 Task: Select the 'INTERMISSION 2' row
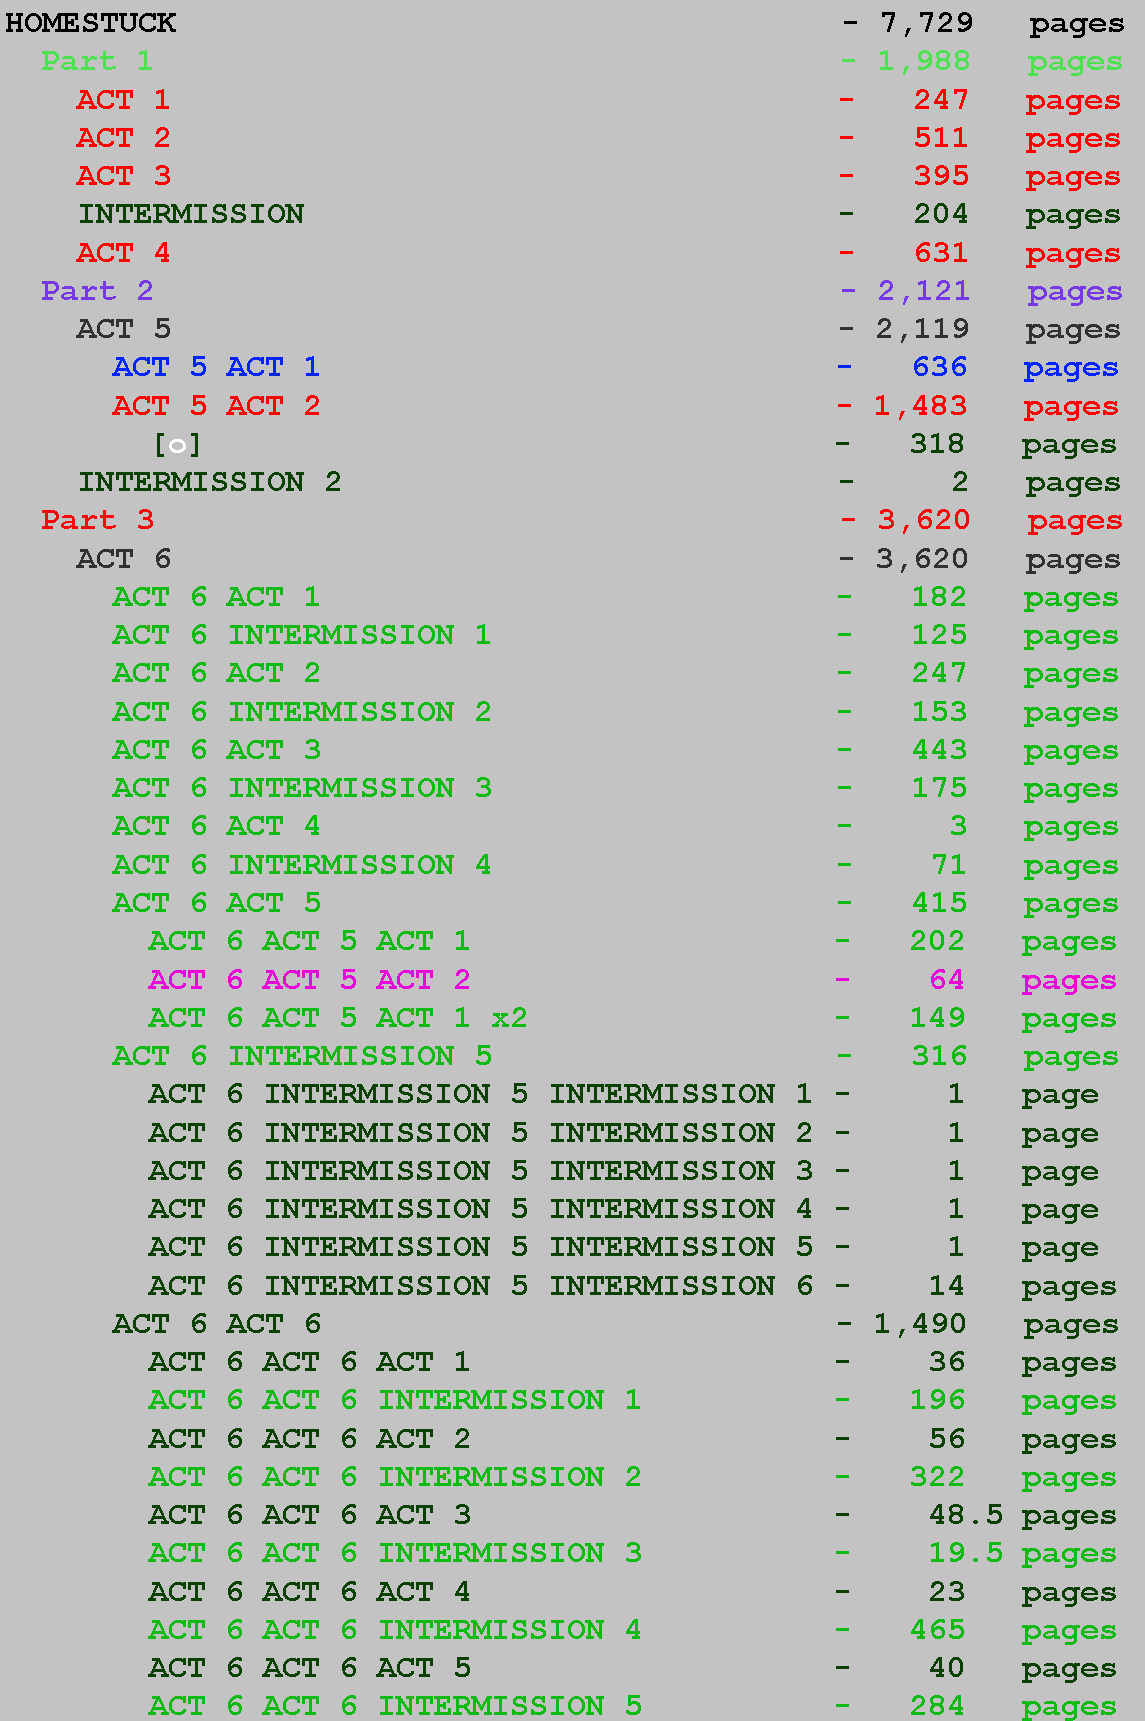coord(209,482)
